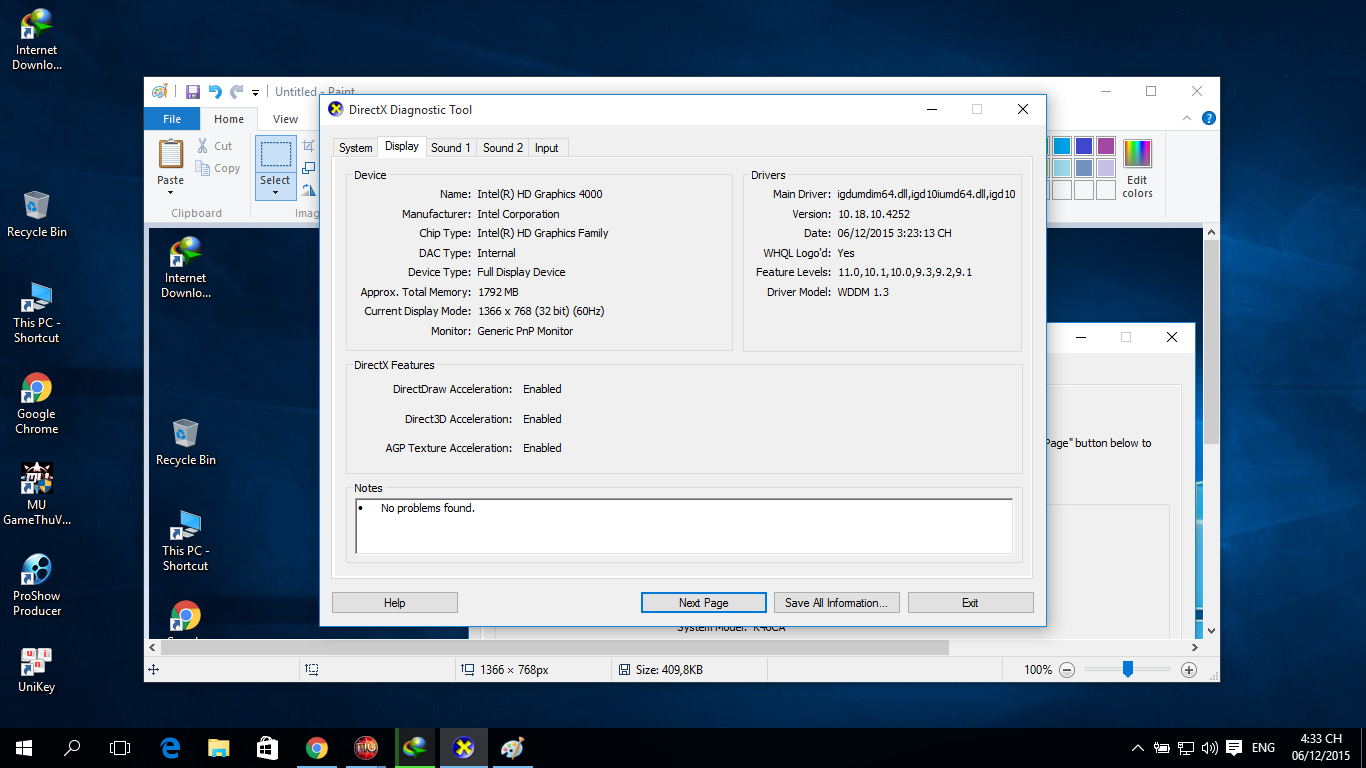Expand the Select dropdown arrow
Image resolution: width=1366 pixels, height=768 pixels.
275,193
